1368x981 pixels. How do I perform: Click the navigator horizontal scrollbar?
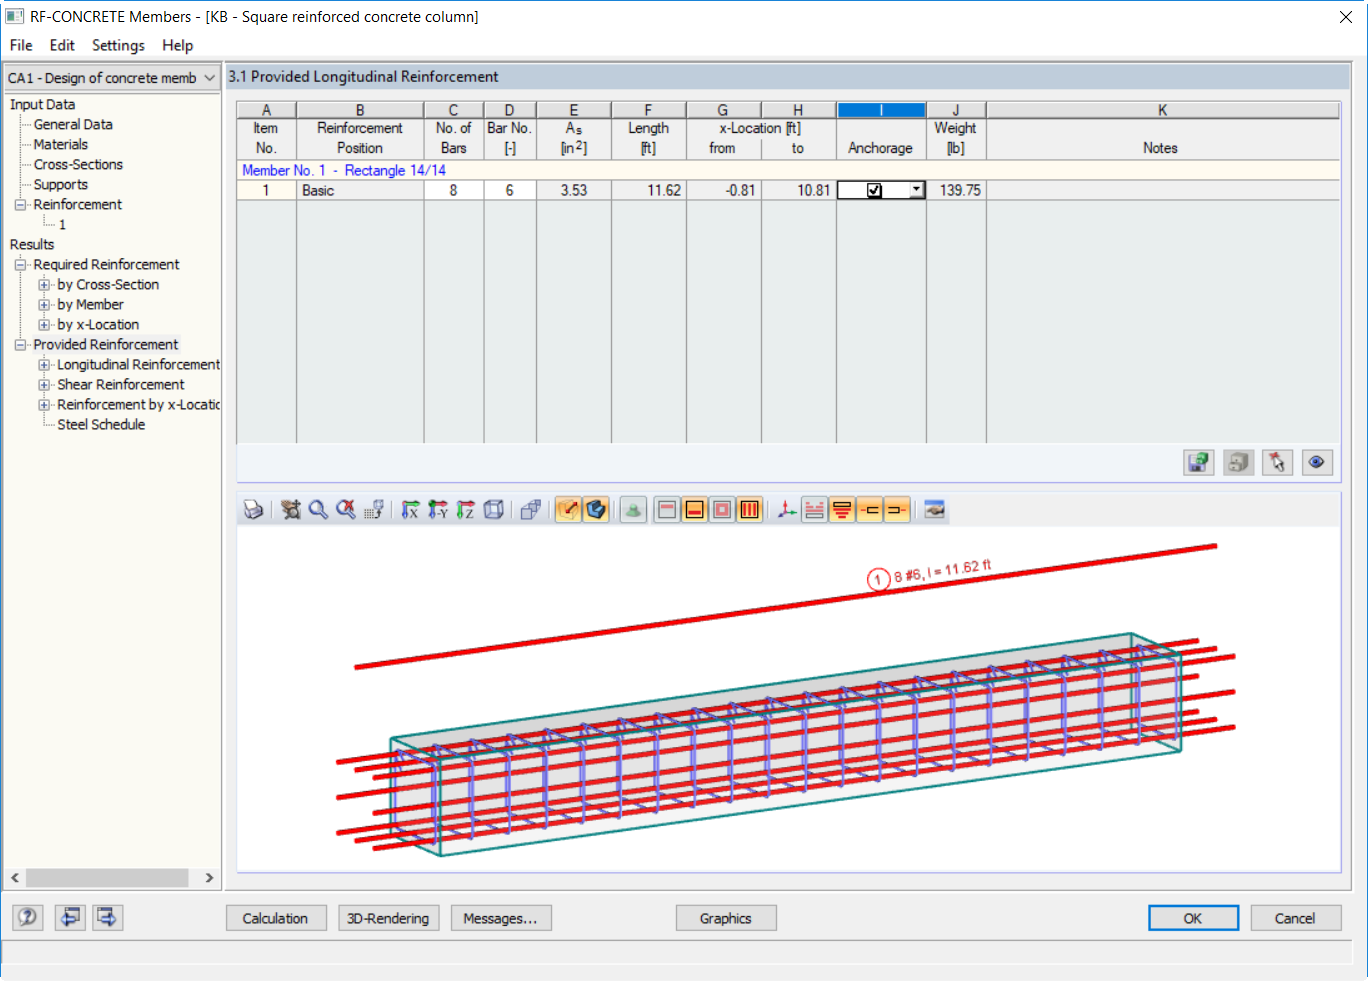pyautogui.click(x=107, y=877)
